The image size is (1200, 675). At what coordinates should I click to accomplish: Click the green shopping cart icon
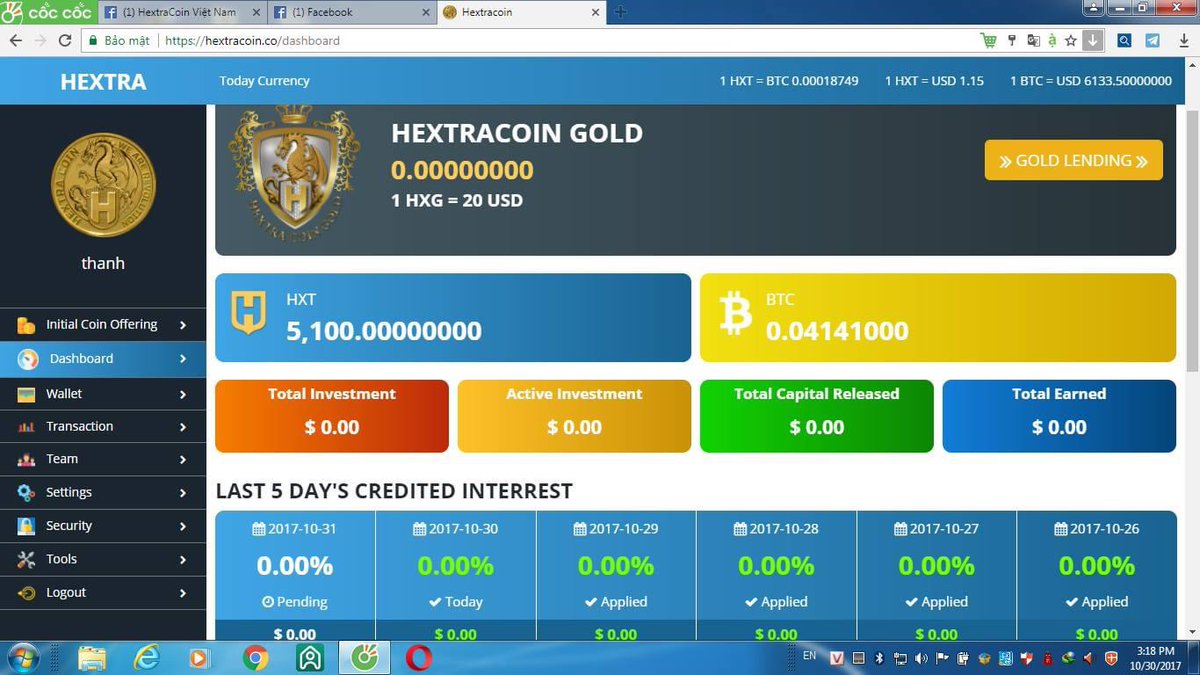(989, 41)
